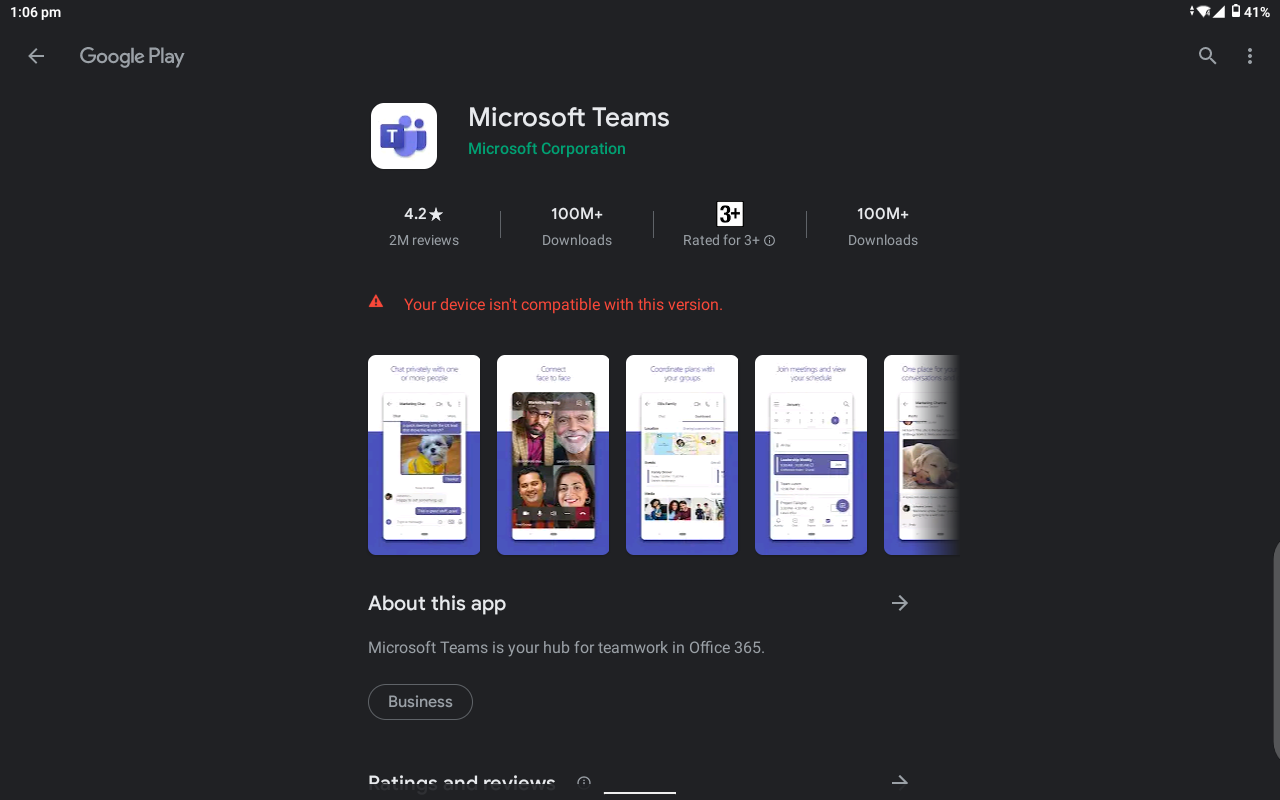The height and width of the screenshot is (800, 1280).
Task: Go back using the arrow icon
Action: click(36, 56)
